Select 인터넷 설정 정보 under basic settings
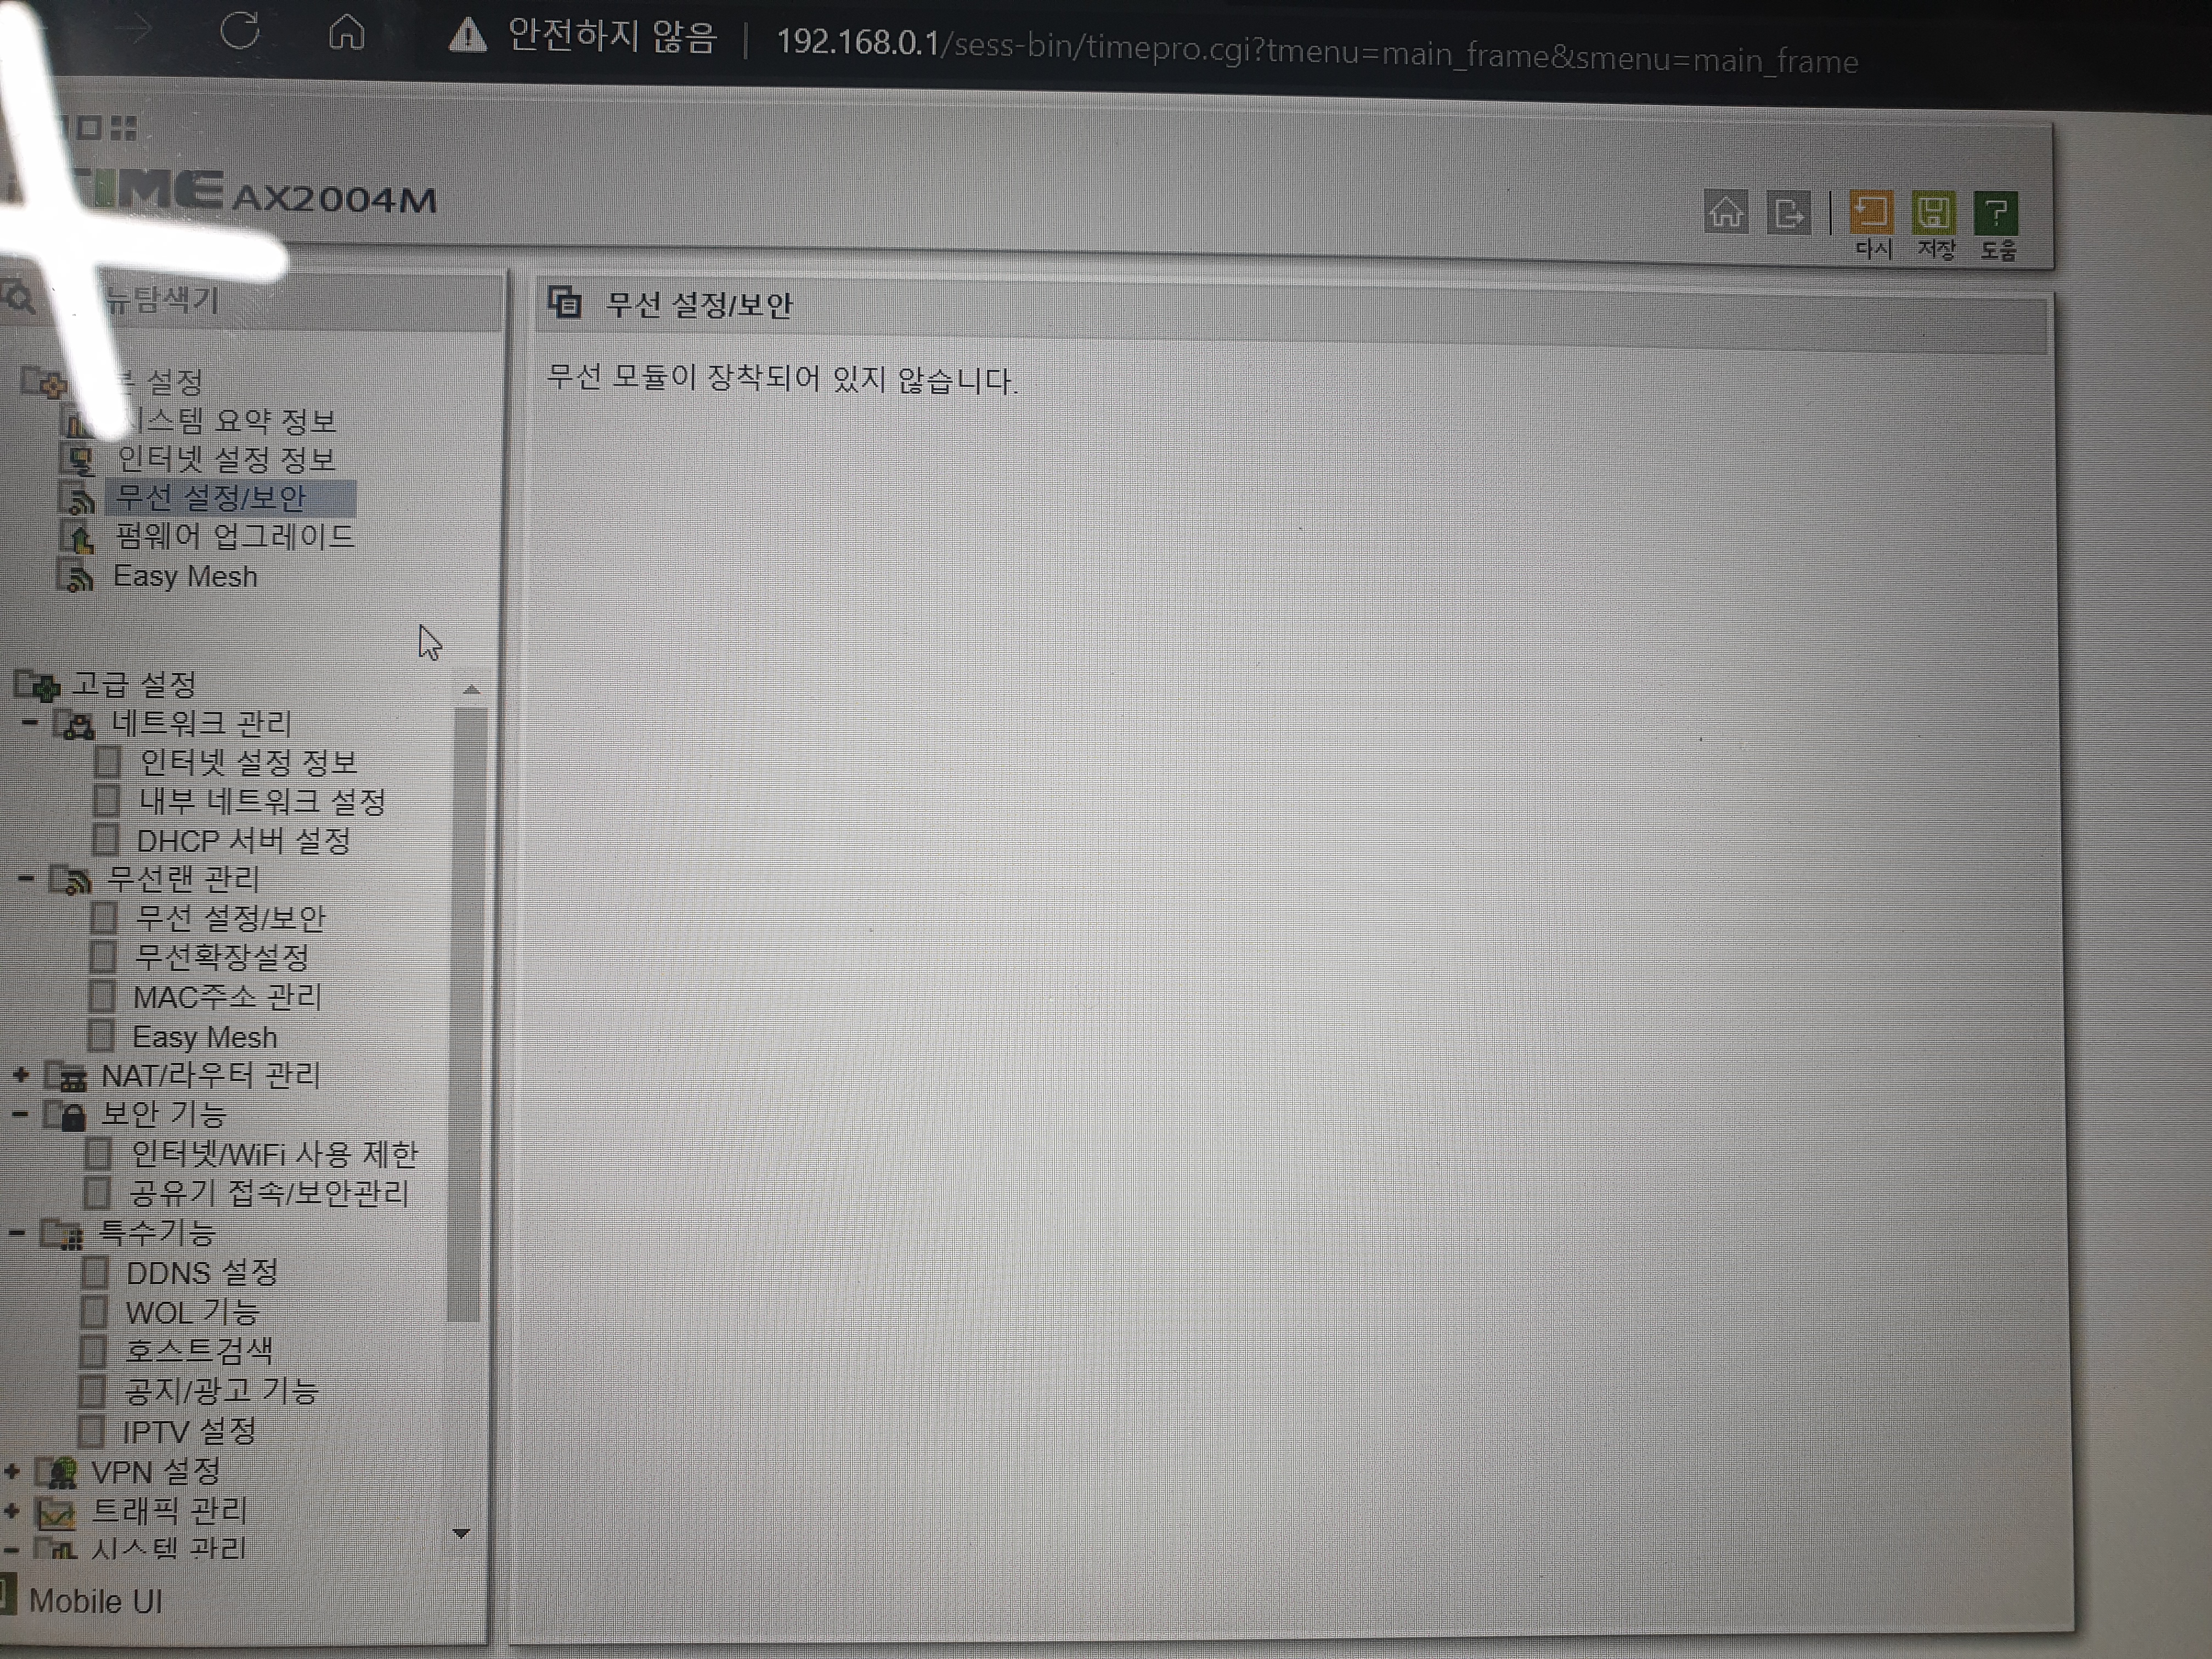The height and width of the screenshot is (1659, 2212). (225, 459)
